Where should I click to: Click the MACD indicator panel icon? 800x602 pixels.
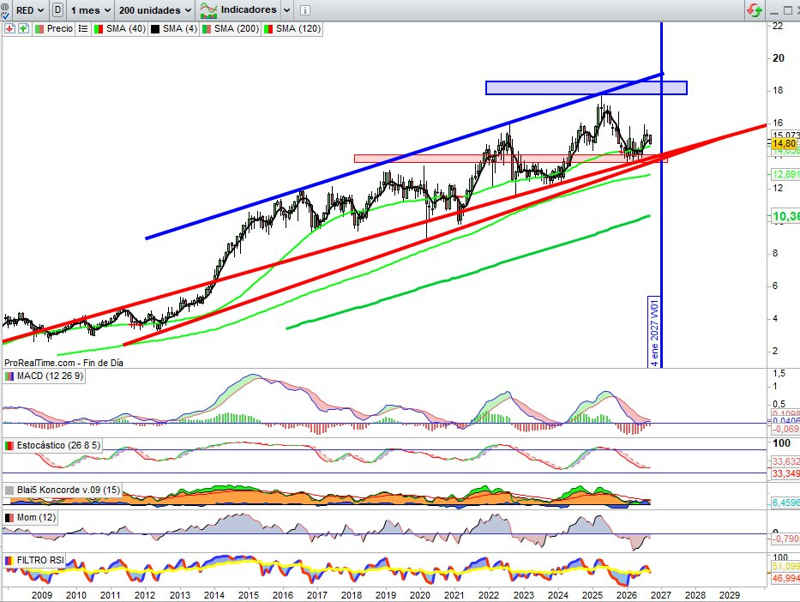pos(9,376)
